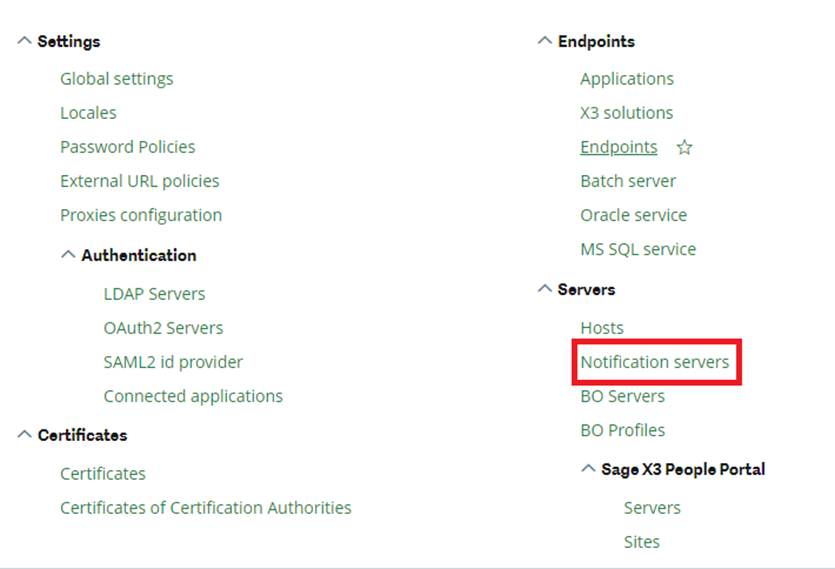Collapse the Endpoints section chevron
This screenshot has height=569, width=835.
tap(545, 41)
